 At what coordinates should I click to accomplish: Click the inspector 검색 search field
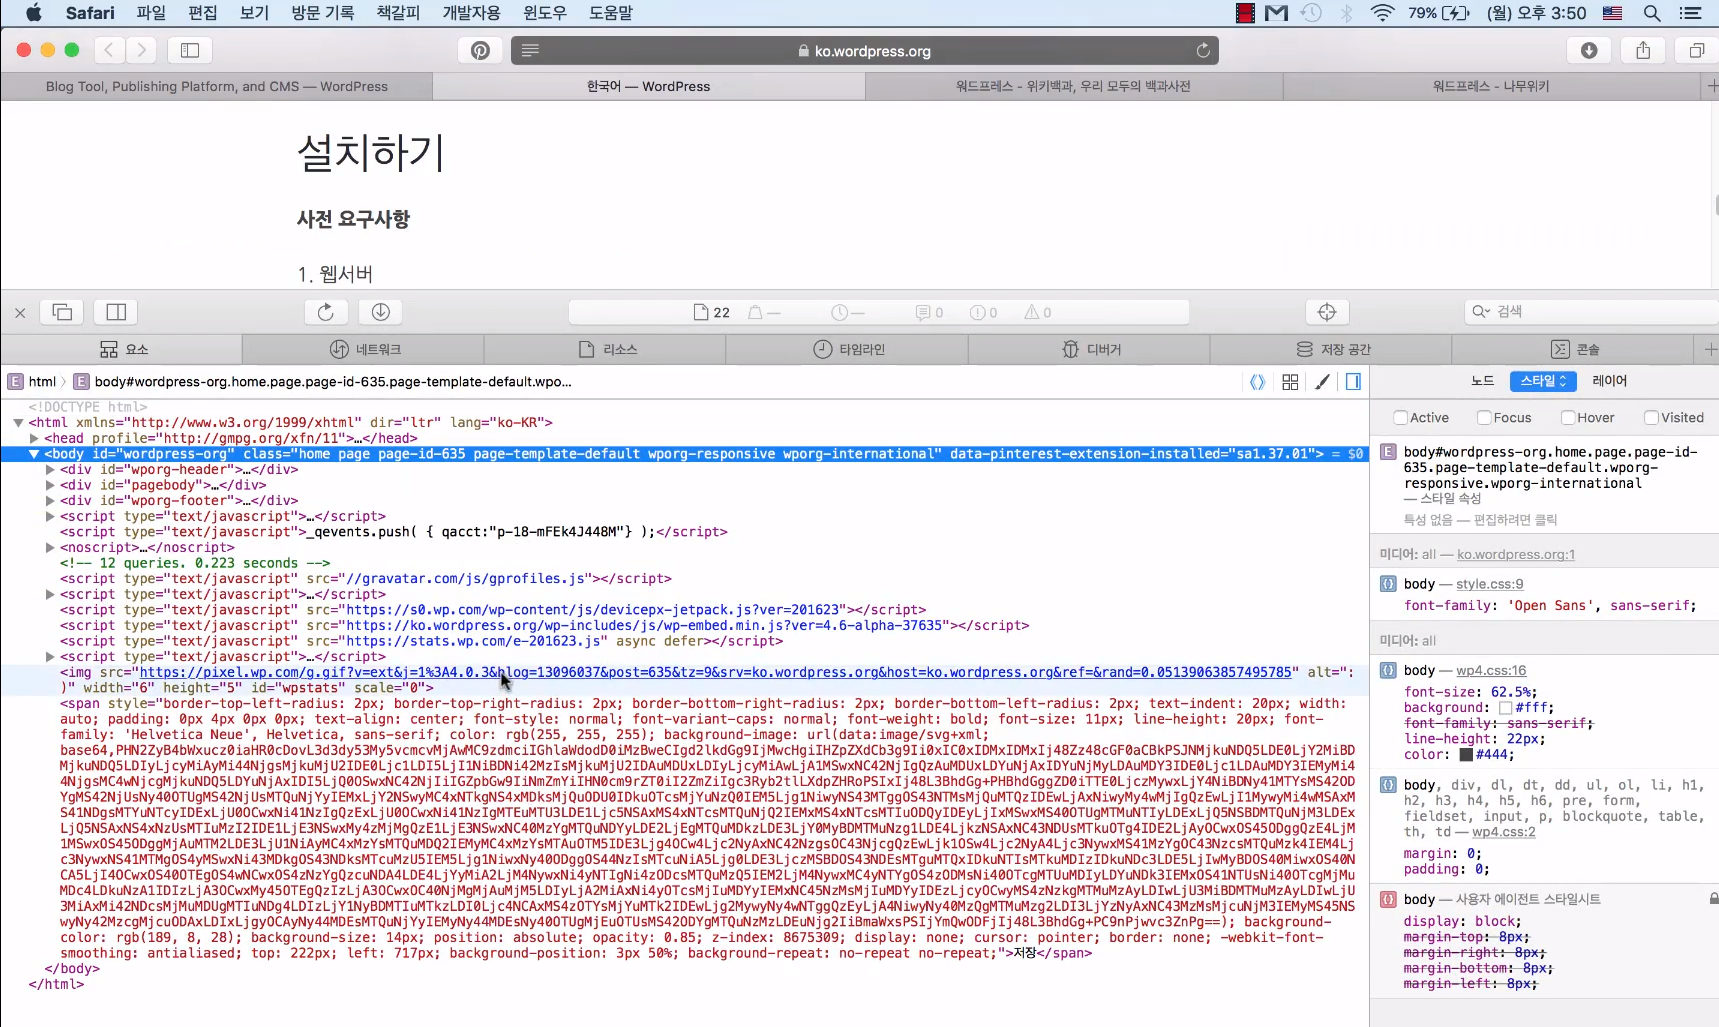tap(1590, 312)
